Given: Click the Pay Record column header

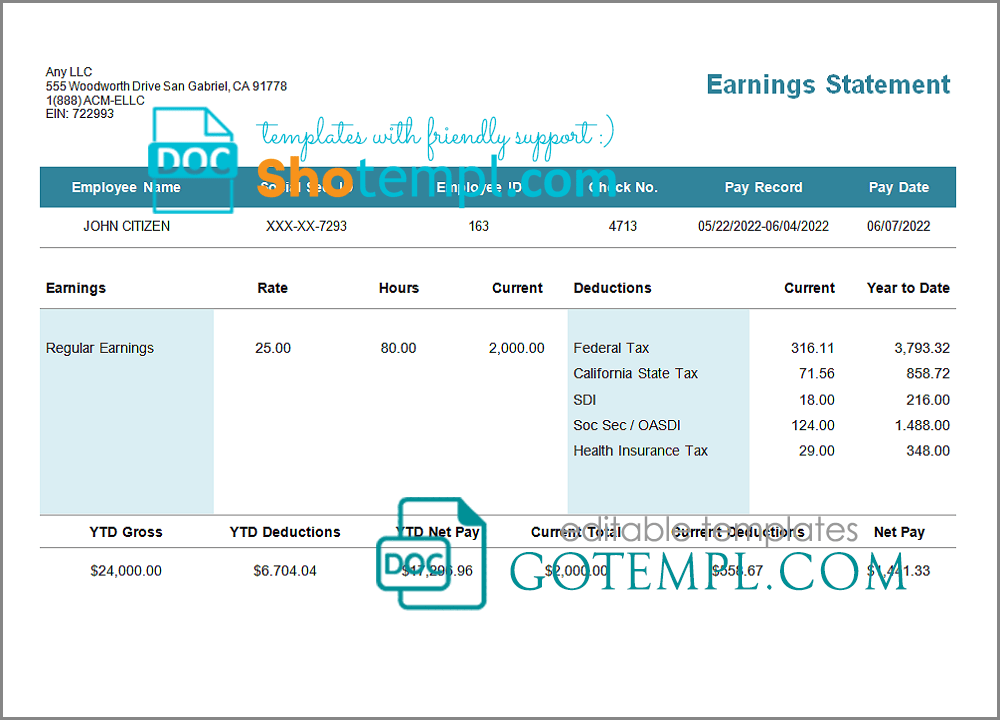Looking at the screenshot, I should 763,187.
